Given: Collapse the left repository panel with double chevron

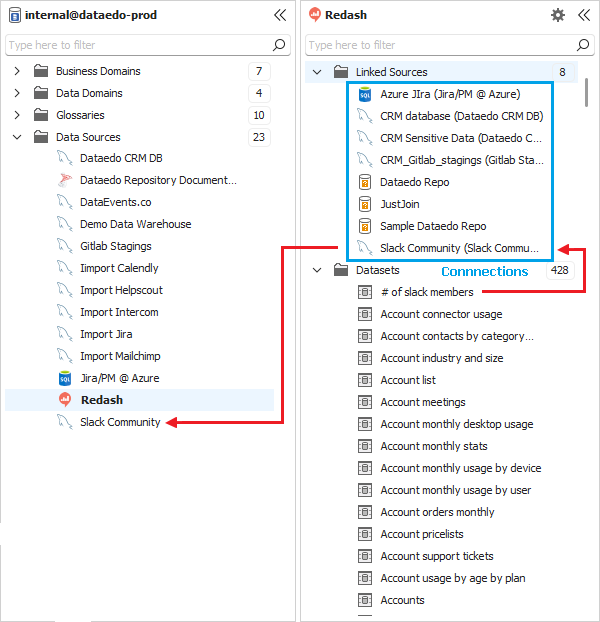Looking at the screenshot, I should (x=280, y=15).
